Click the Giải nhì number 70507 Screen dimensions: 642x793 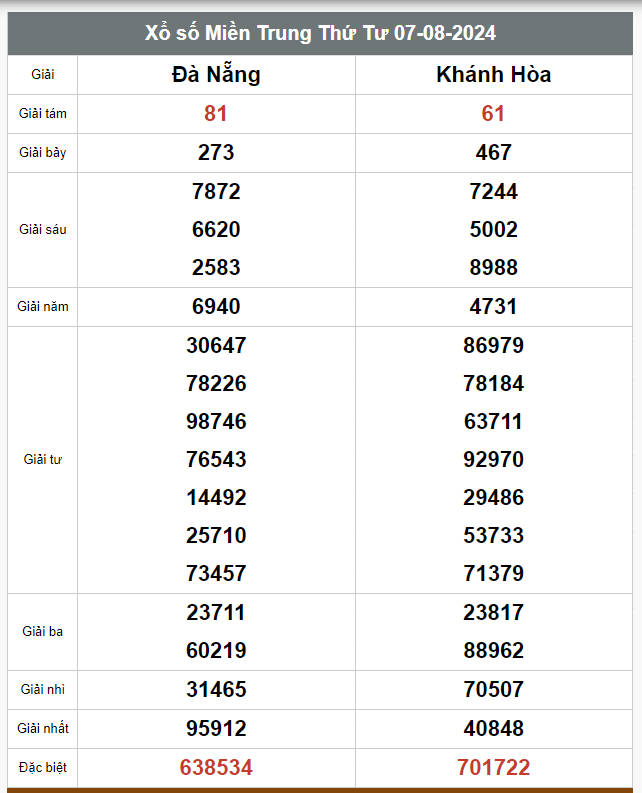pyautogui.click(x=493, y=689)
